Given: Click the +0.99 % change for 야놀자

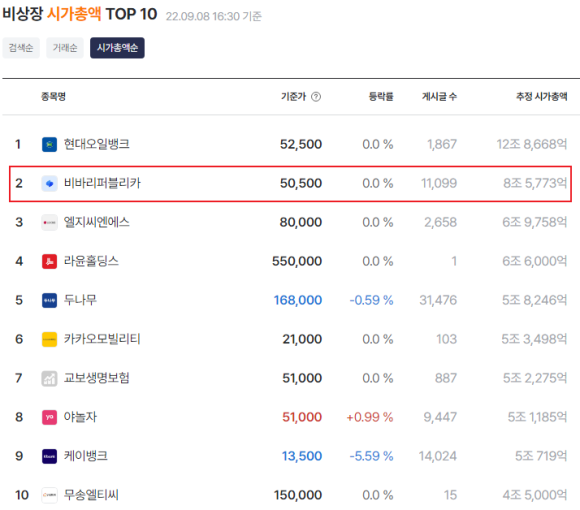Looking at the screenshot, I should pyautogui.click(x=370, y=418).
